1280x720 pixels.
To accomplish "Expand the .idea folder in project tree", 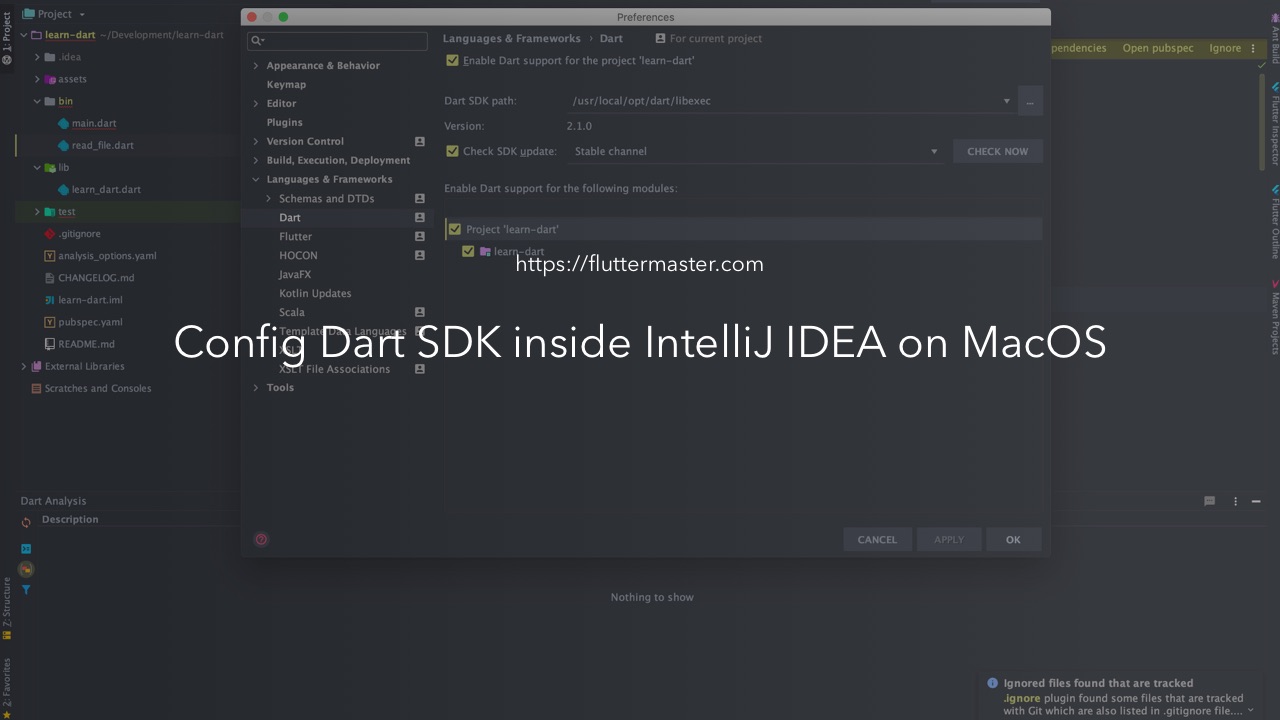I will [37, 57].
